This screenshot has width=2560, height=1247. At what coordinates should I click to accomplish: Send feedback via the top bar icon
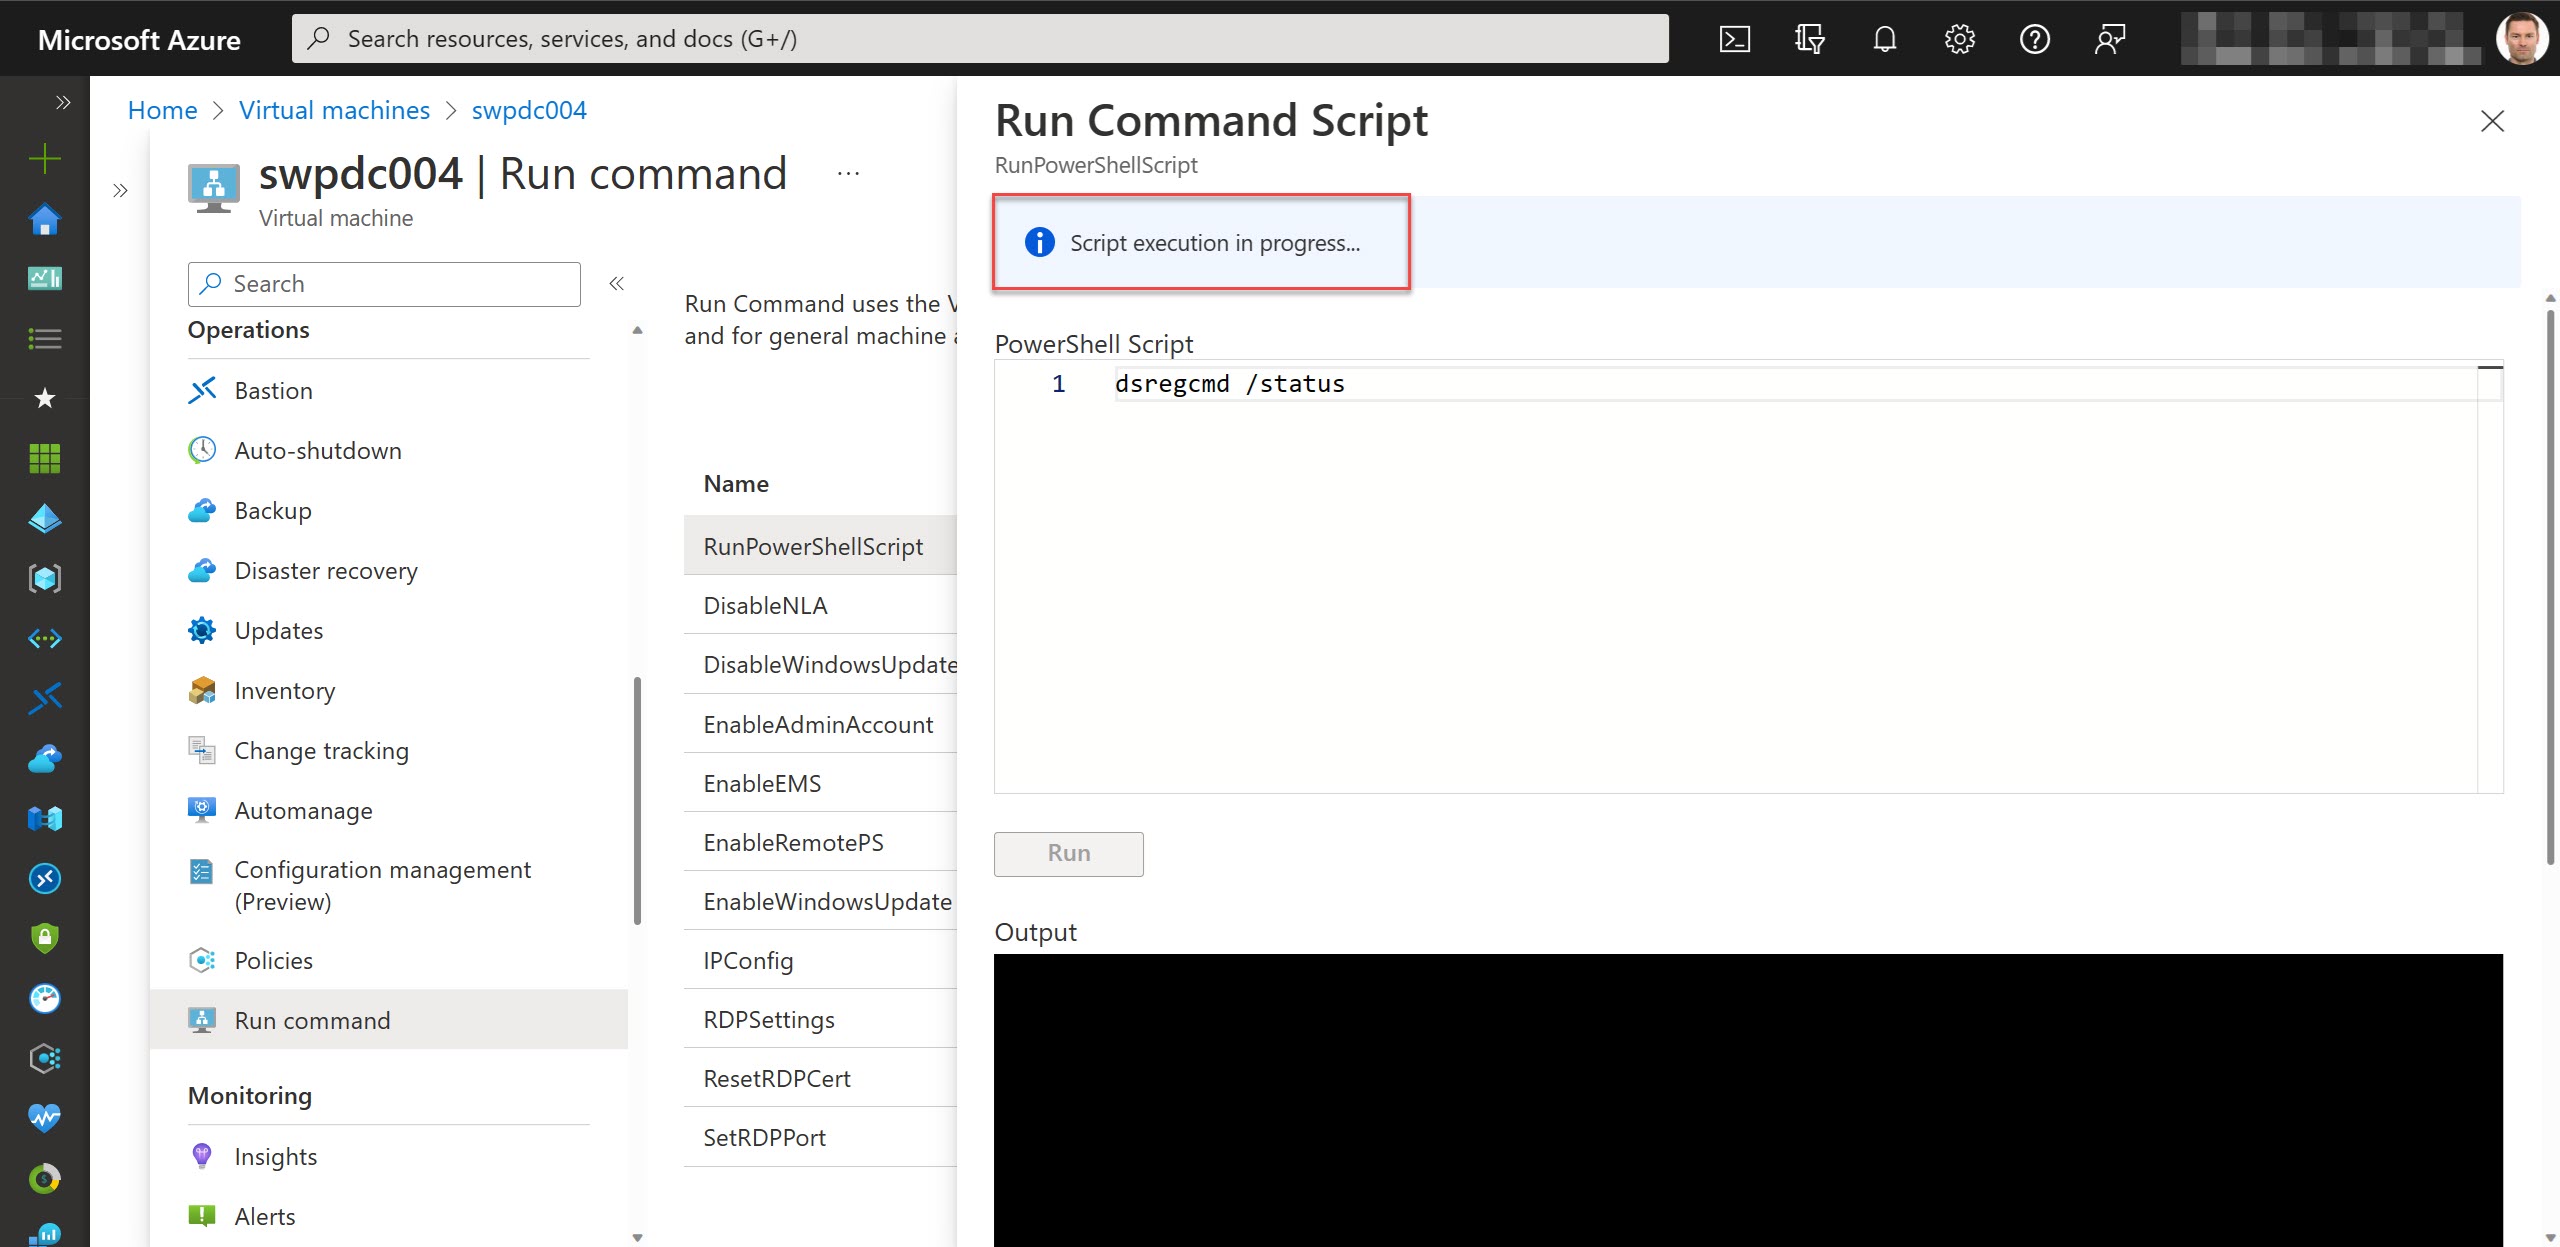click(x=2110, y=38)
